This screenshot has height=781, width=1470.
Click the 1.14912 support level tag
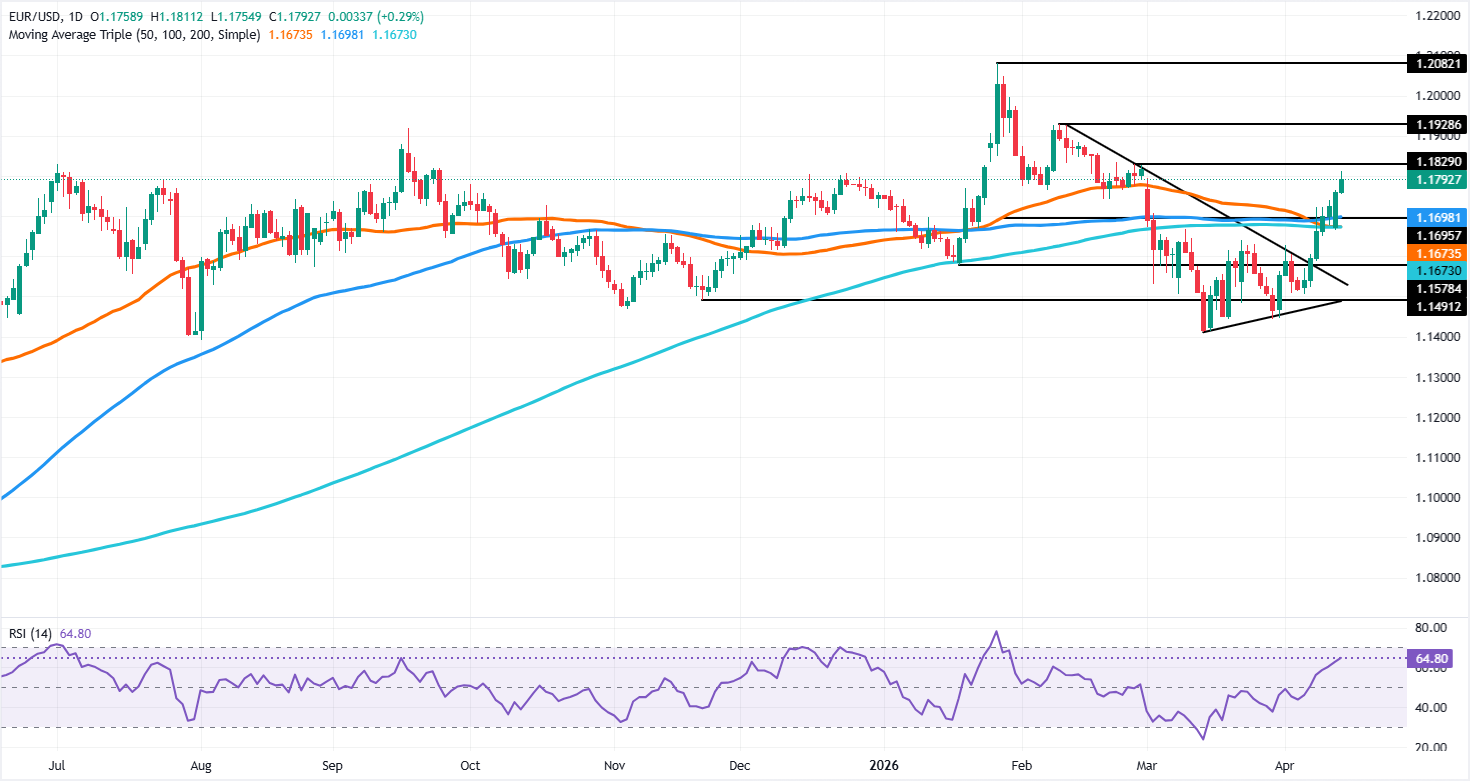pos(1437,307)
